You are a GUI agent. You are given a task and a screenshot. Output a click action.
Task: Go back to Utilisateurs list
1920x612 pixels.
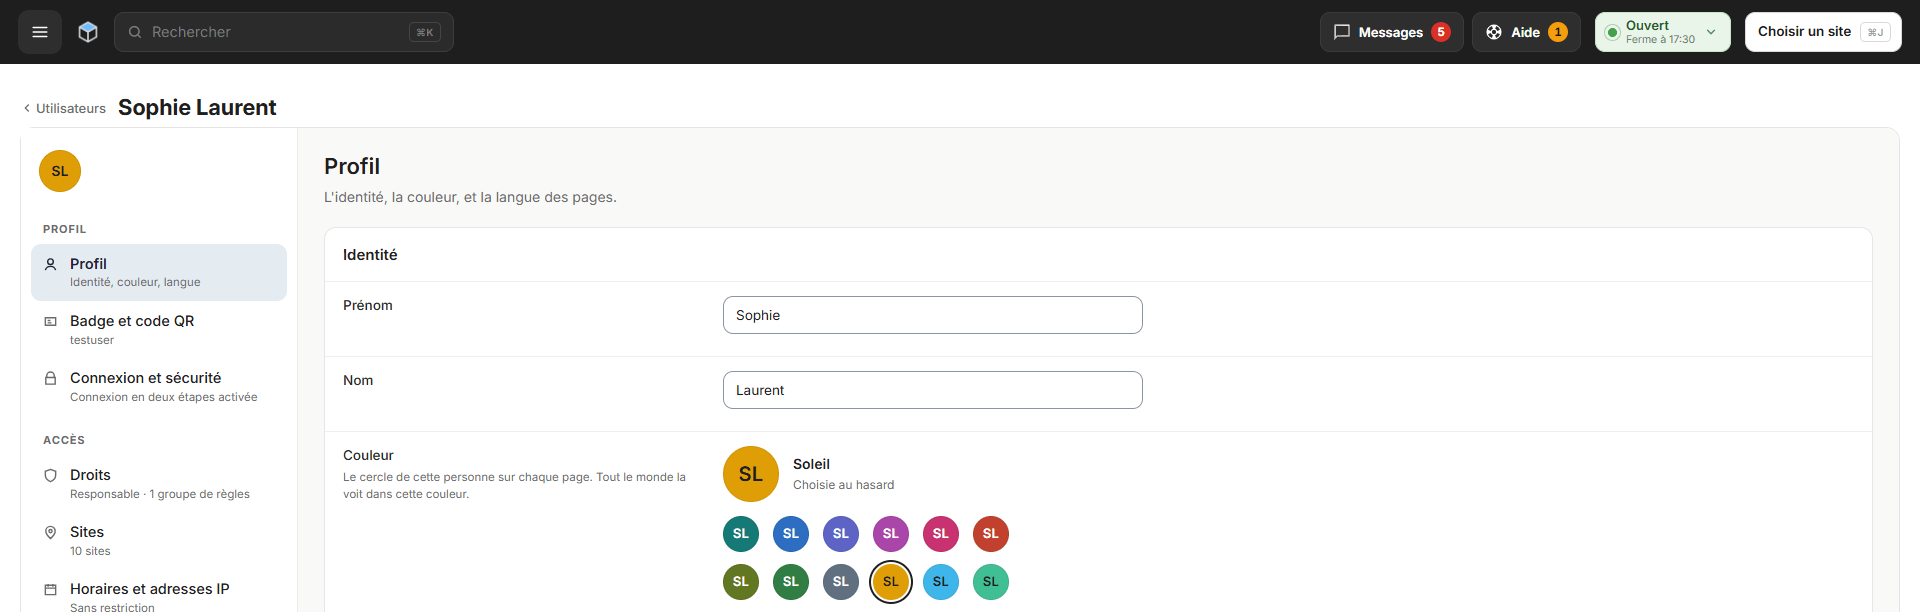(65, 108)
